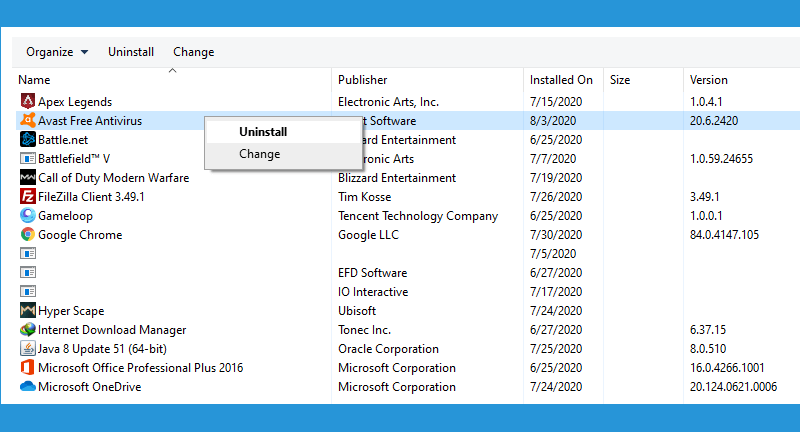800x432 pixels.
Task: Click the Gameloop program icon
Action: click(x=28, y=215)
